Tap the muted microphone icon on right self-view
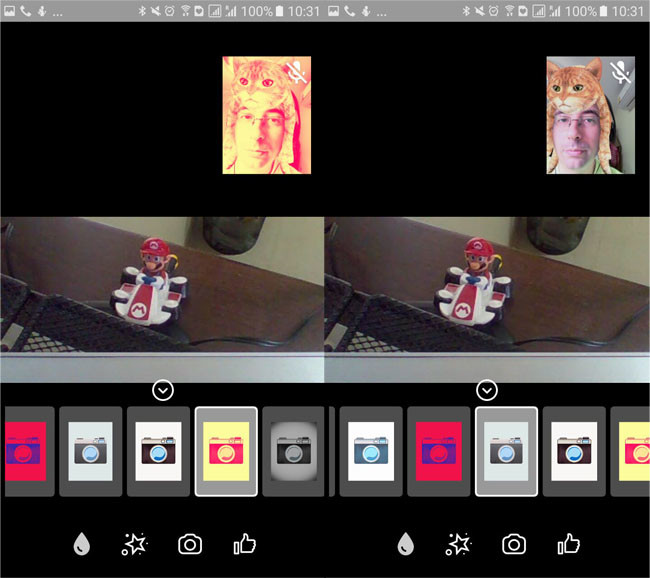Screen dimensions: 650x578 pos(621,72)
